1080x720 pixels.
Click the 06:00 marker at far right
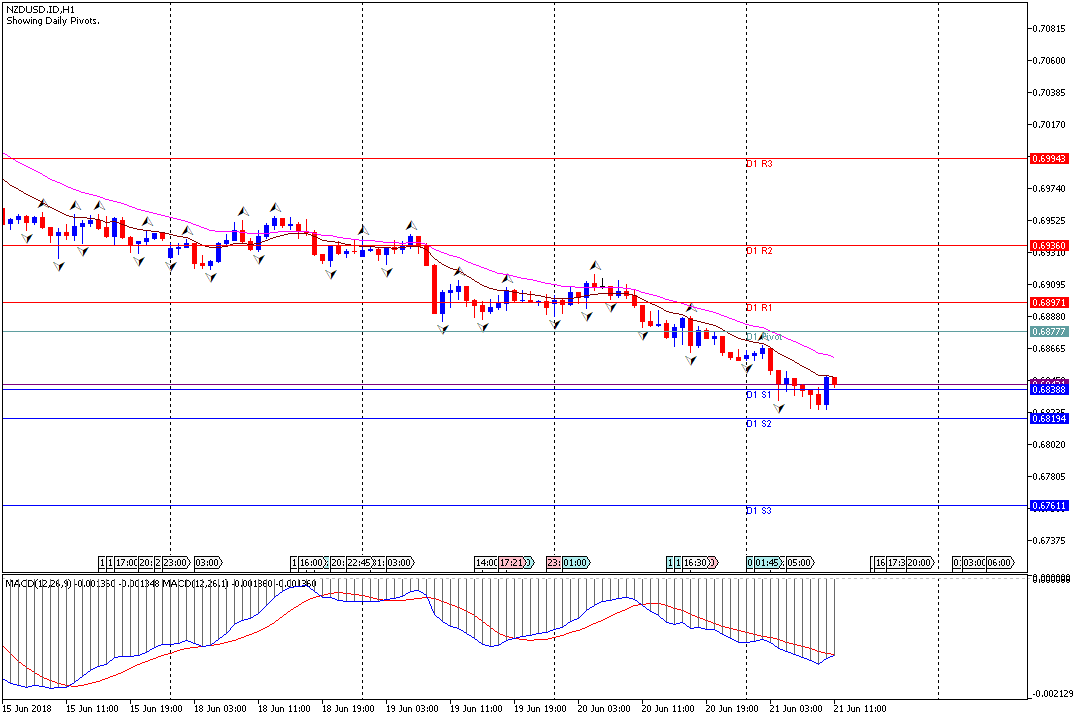point(1000,563)
